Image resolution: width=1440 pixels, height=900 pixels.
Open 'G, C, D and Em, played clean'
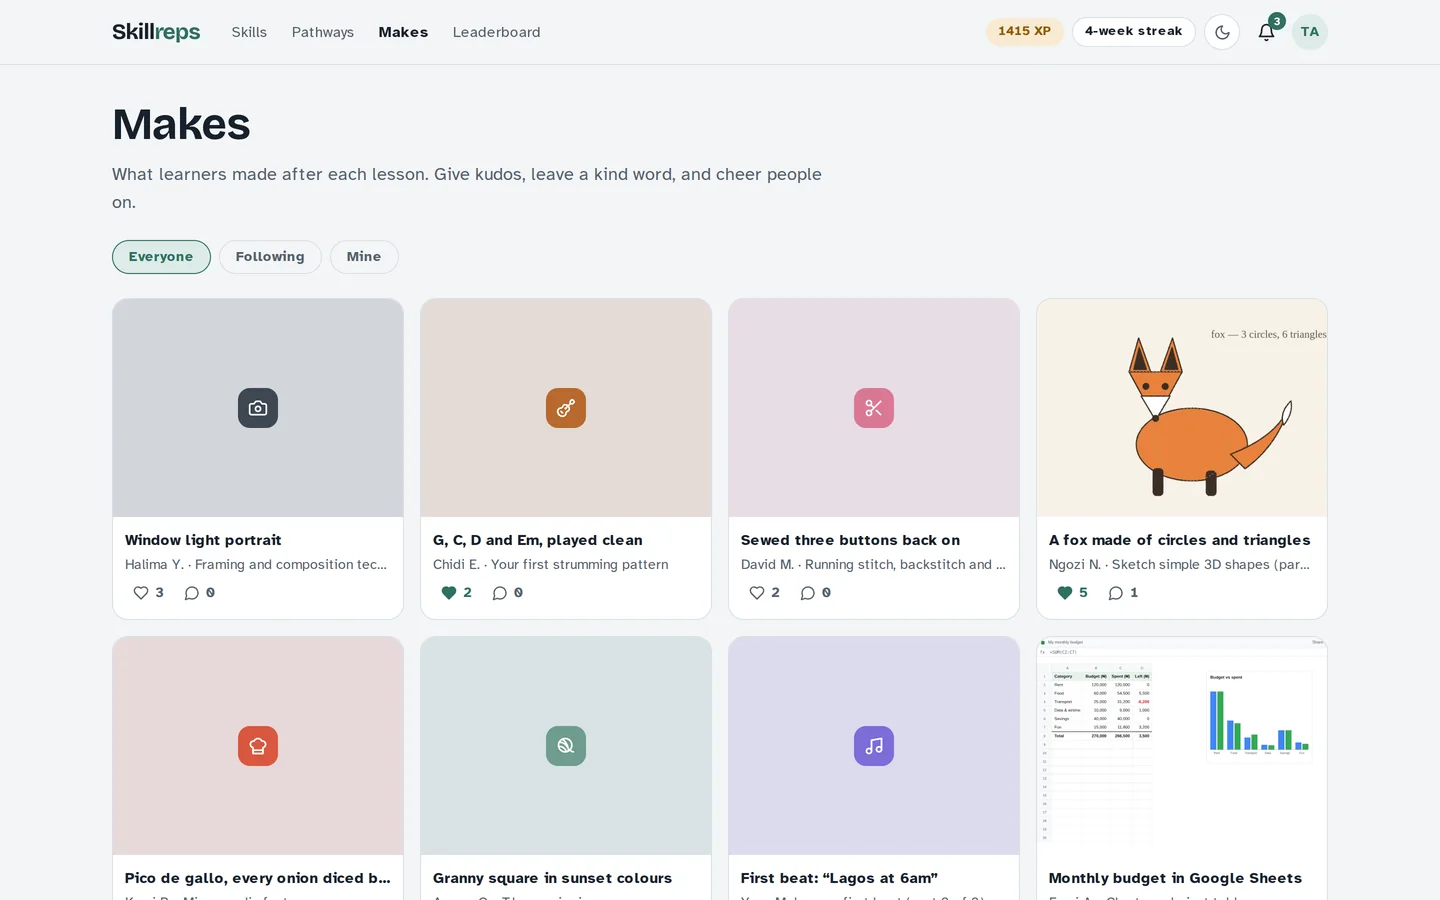click(x=538, y=540)
